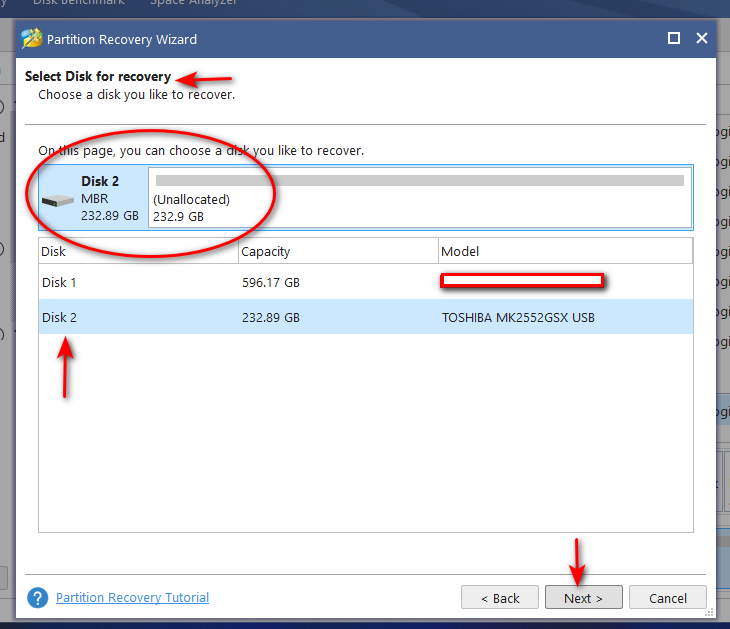This screenshot has width=730, height=629.
Task: Cancel the Partition Recovery Wizard
Action: click(x=668, y=597)
